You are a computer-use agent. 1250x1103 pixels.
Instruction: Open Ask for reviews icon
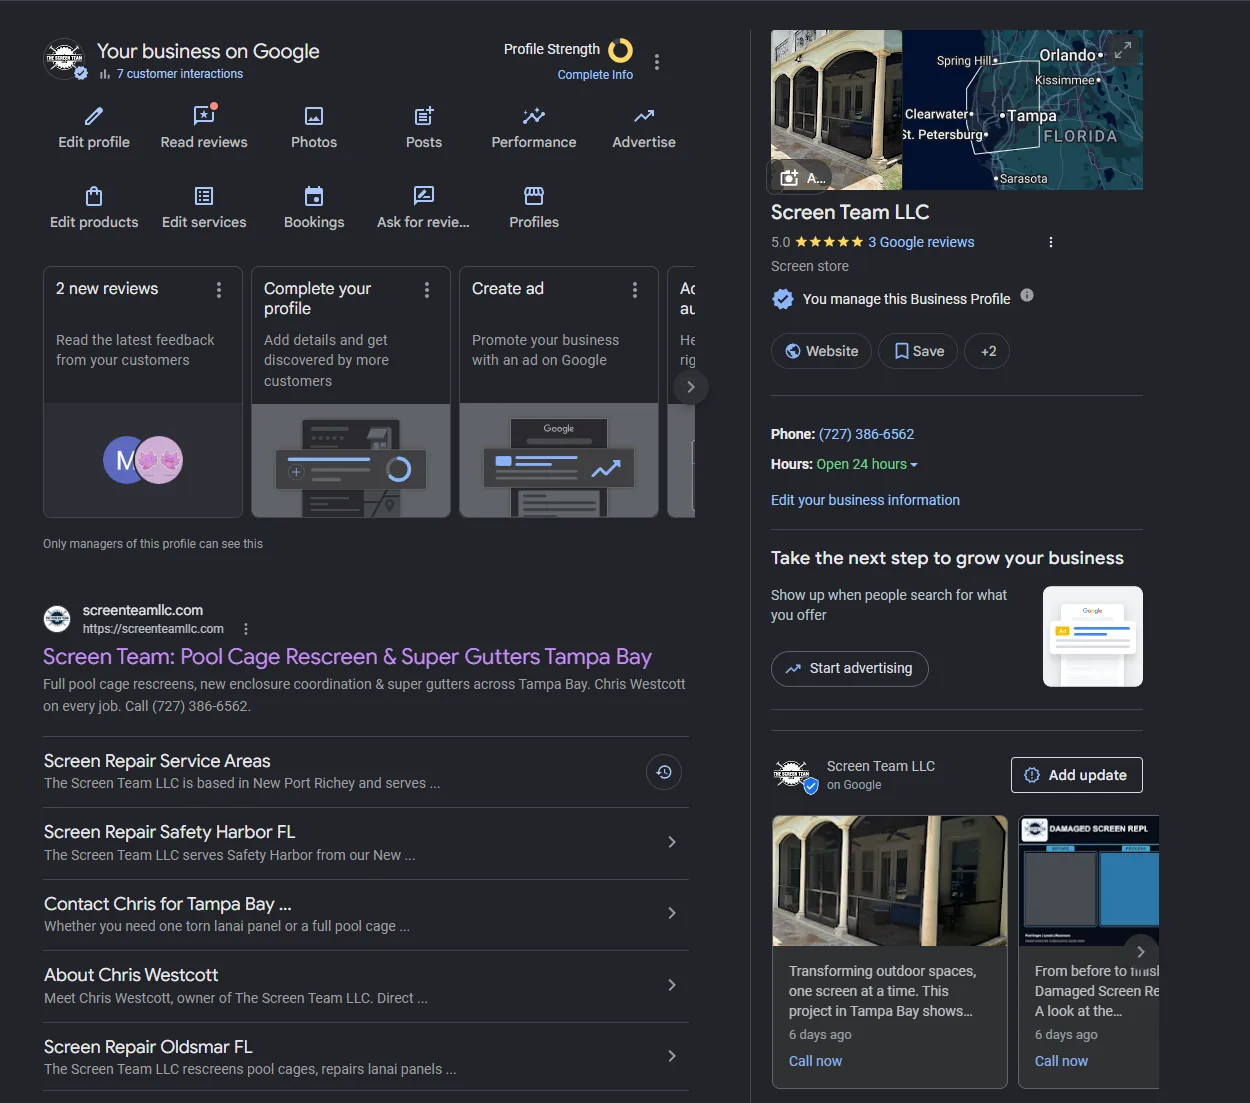[424, 196]
